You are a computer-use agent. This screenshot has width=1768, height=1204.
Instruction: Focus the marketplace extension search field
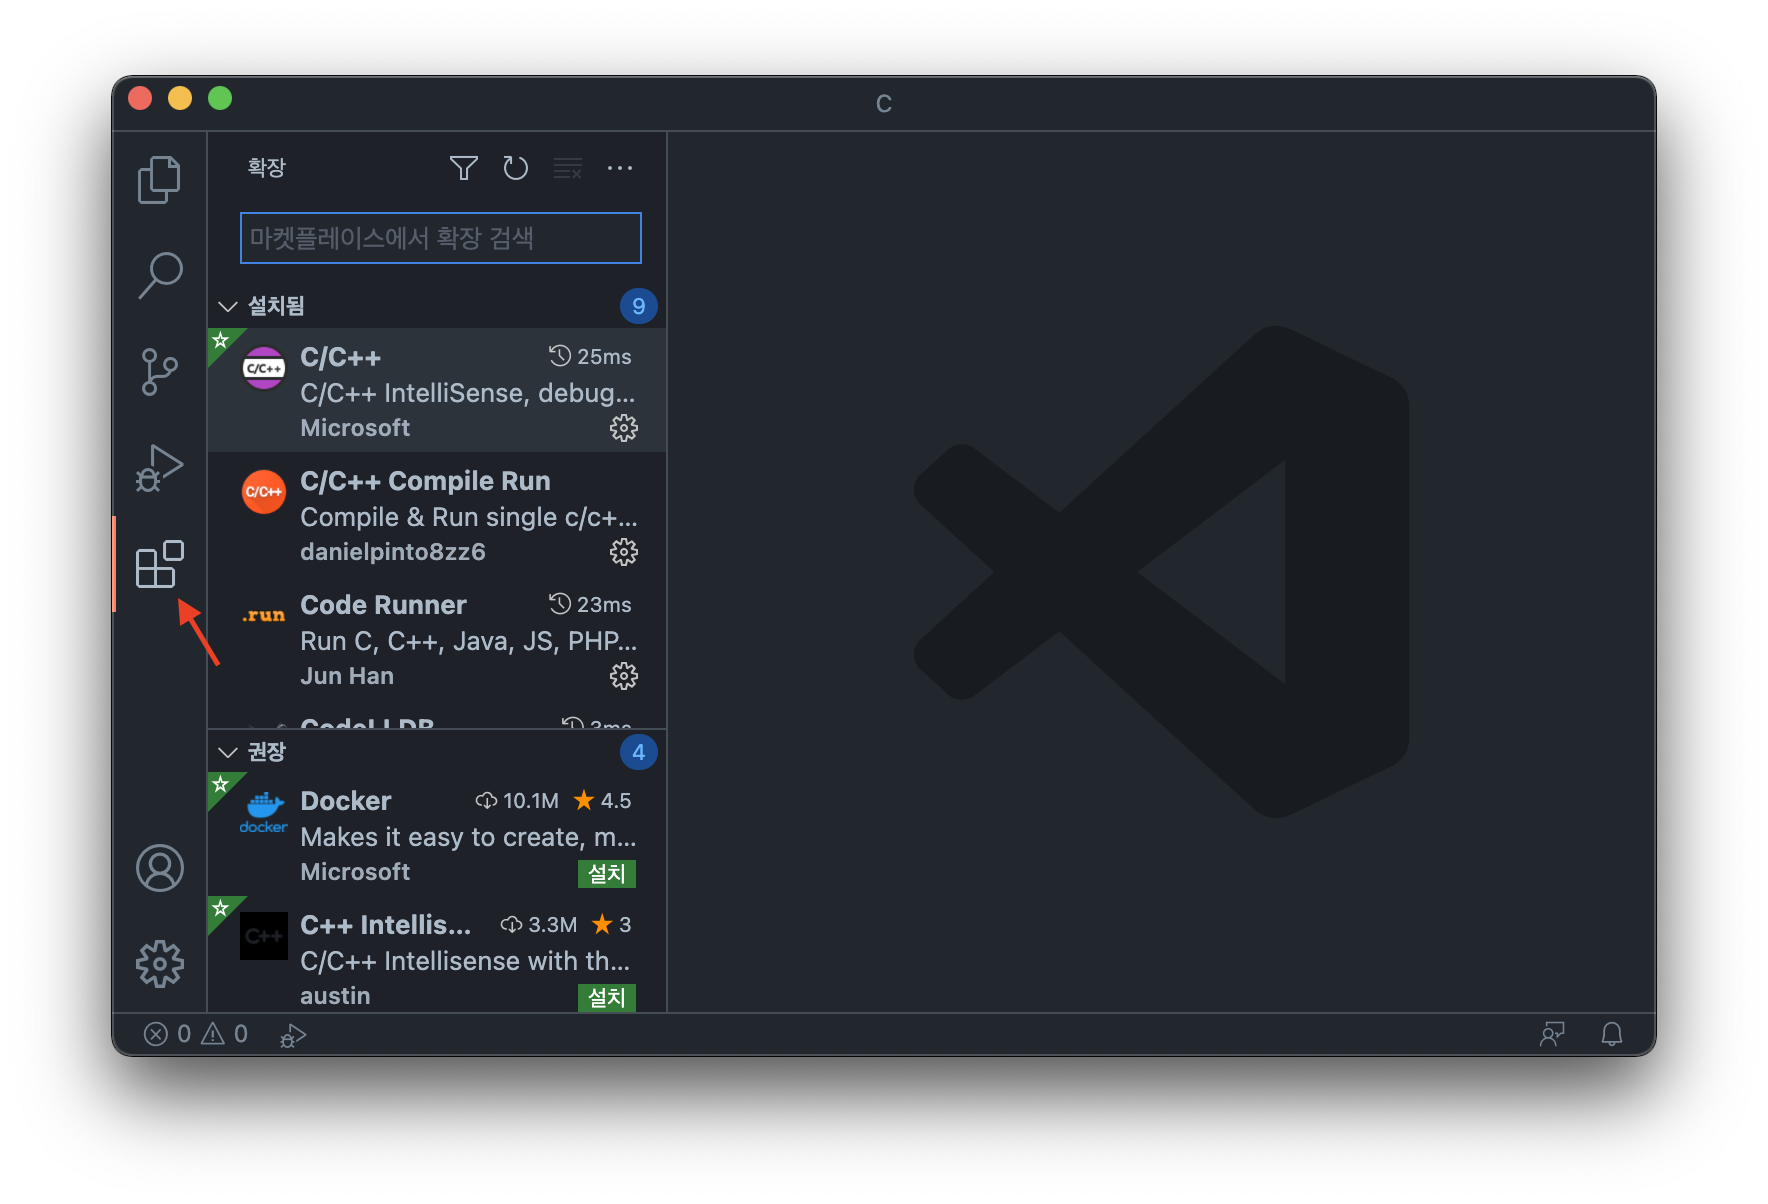[441, 238]
